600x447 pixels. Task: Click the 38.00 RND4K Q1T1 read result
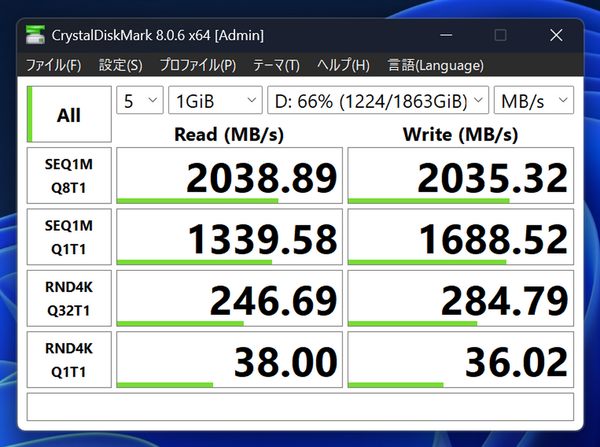[230, 360]
